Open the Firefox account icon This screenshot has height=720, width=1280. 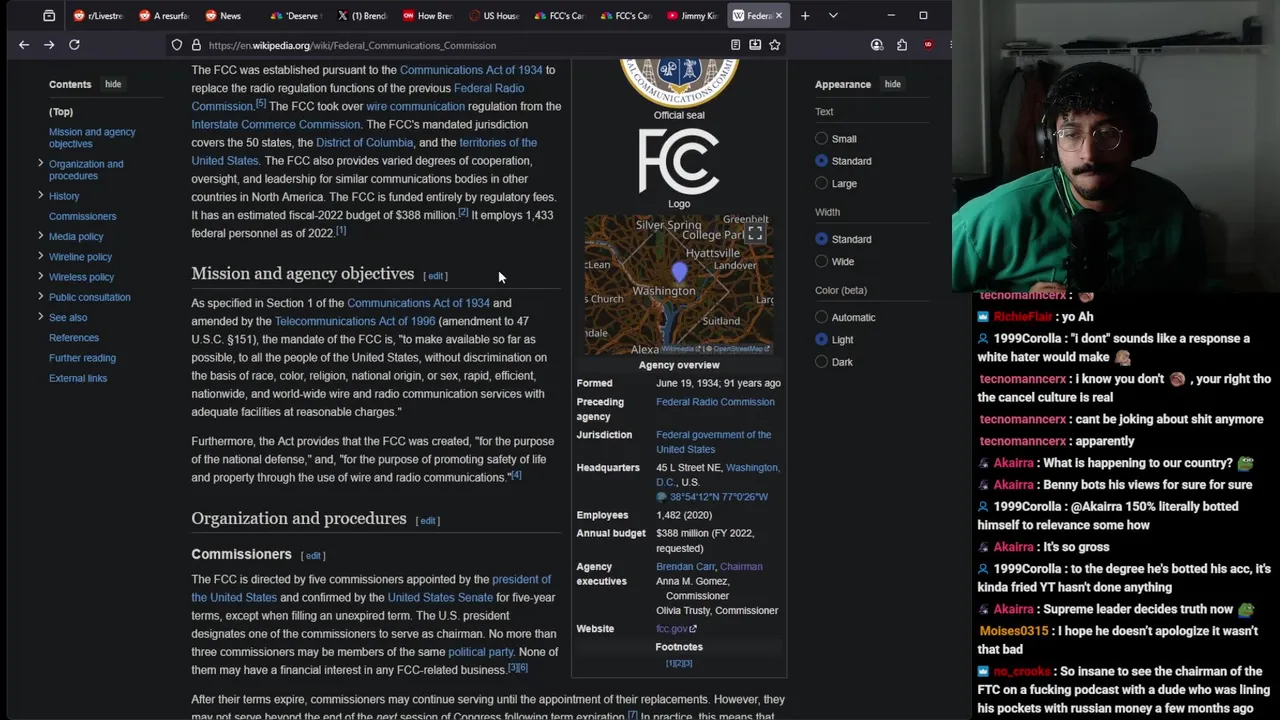click(877, 45)
